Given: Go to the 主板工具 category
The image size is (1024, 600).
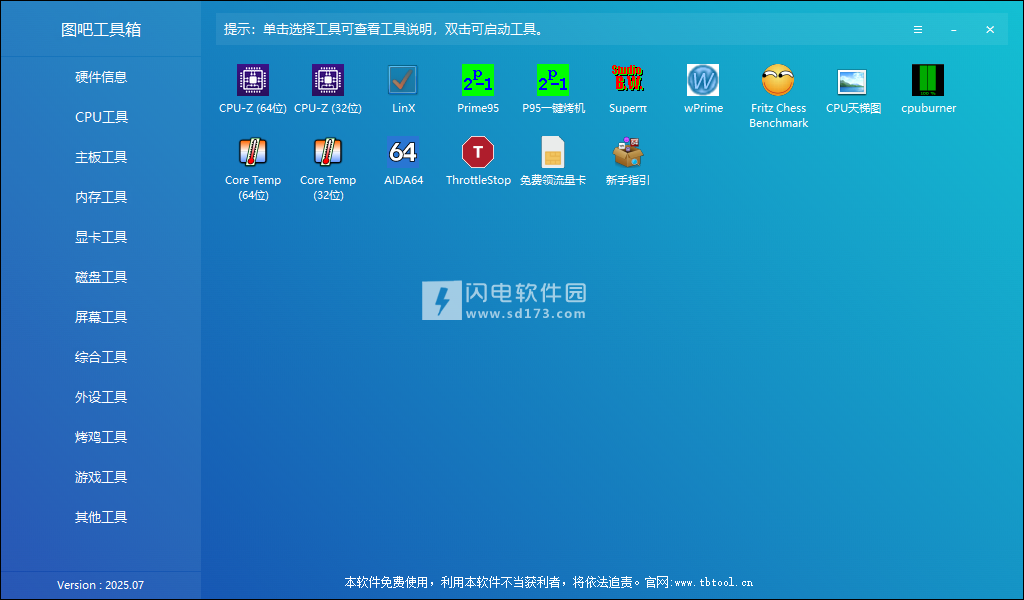Looking at the screenshot, I should tap(101, 157).
